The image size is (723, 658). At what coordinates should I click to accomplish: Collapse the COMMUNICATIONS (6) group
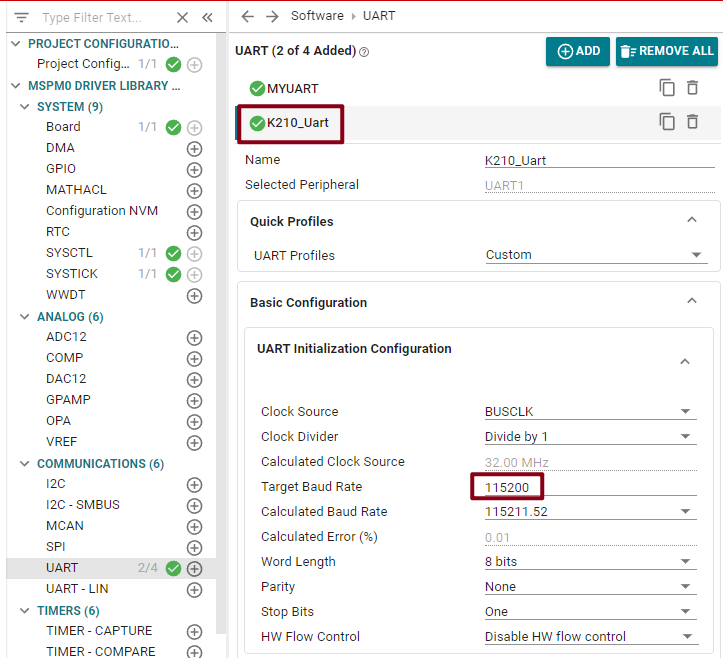click(24, 464)
